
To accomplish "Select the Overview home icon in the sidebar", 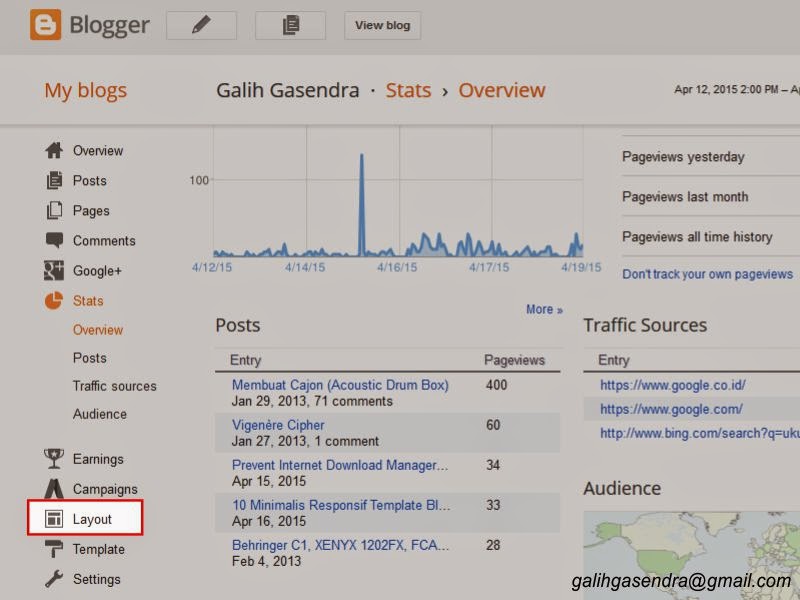I will coord(54,150).
